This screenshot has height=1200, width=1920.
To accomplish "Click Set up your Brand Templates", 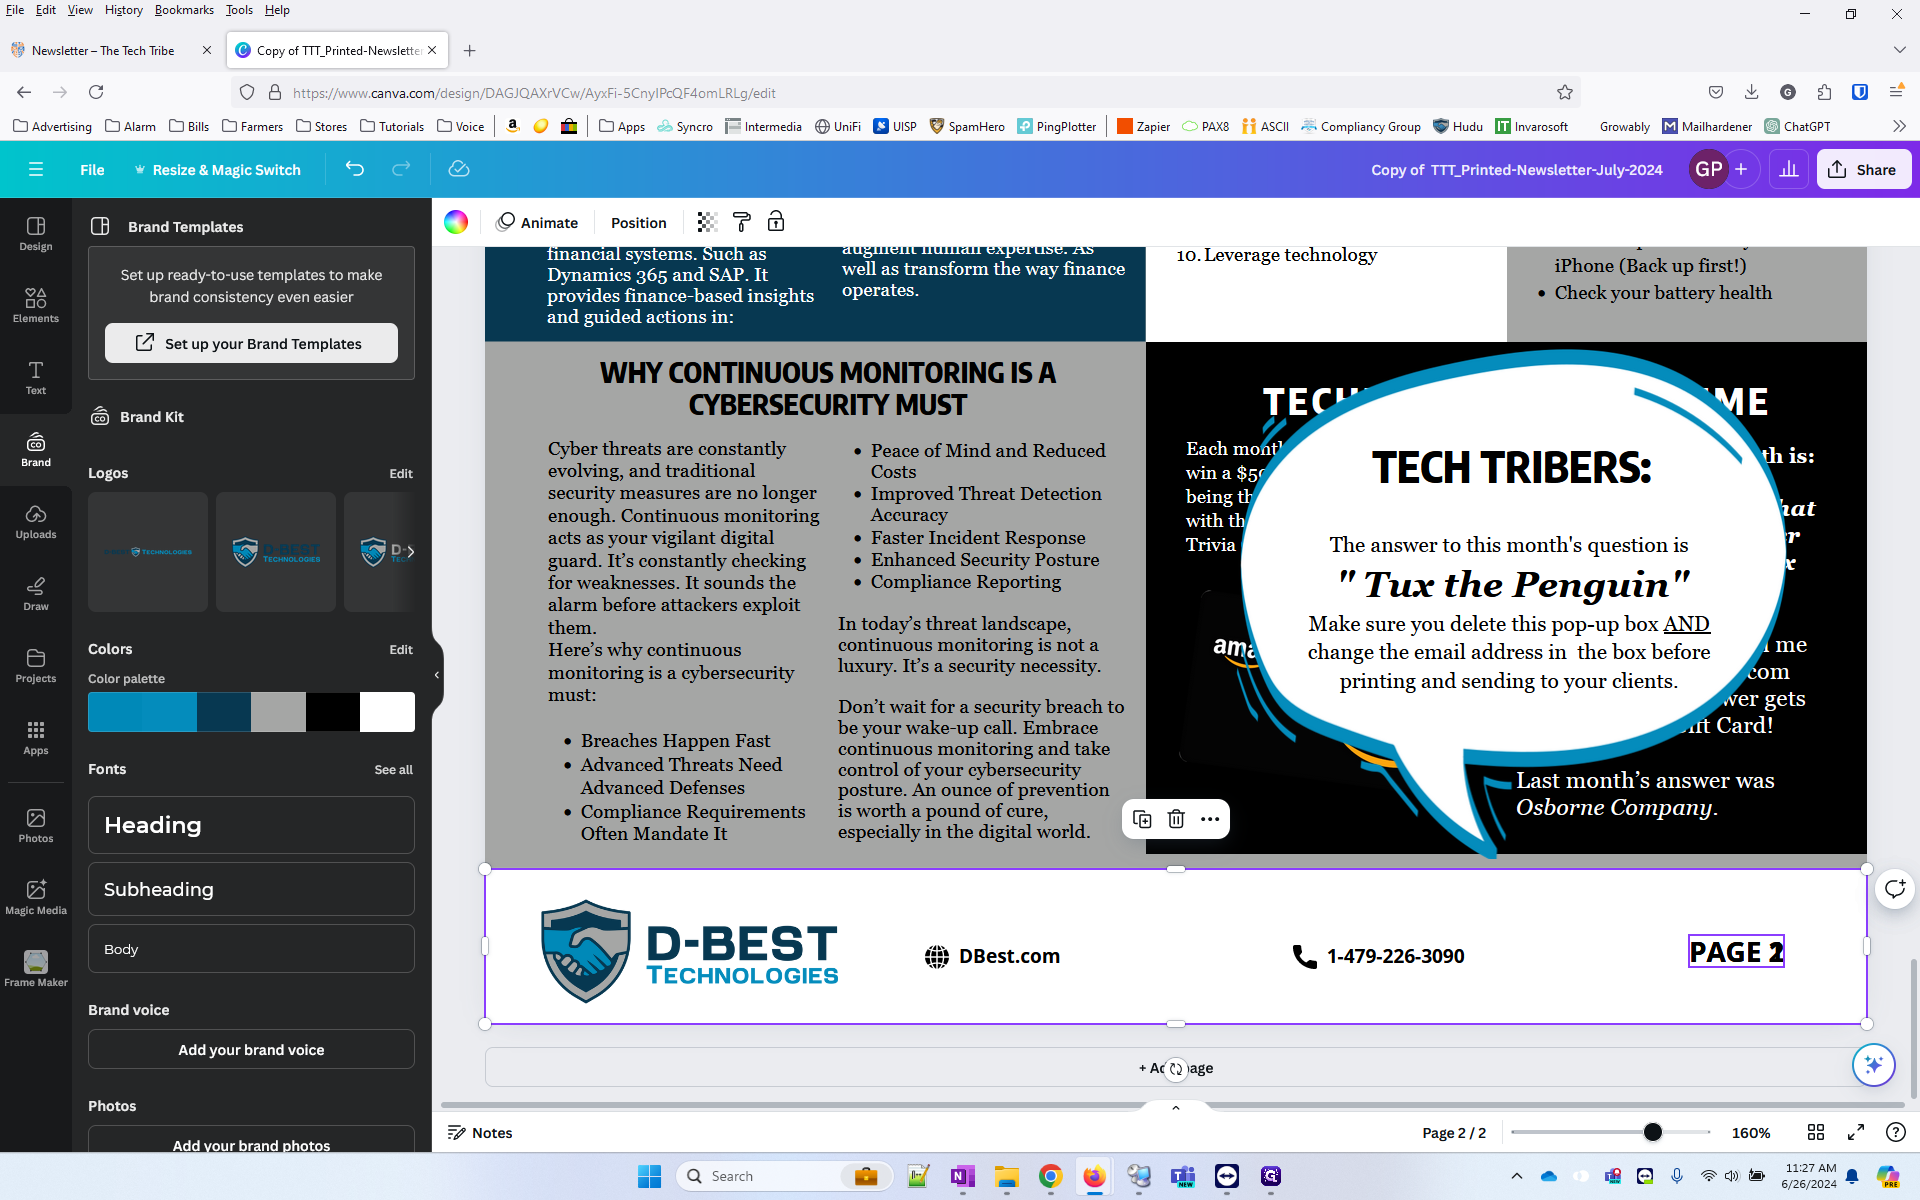I will click(x=251, y=343).
